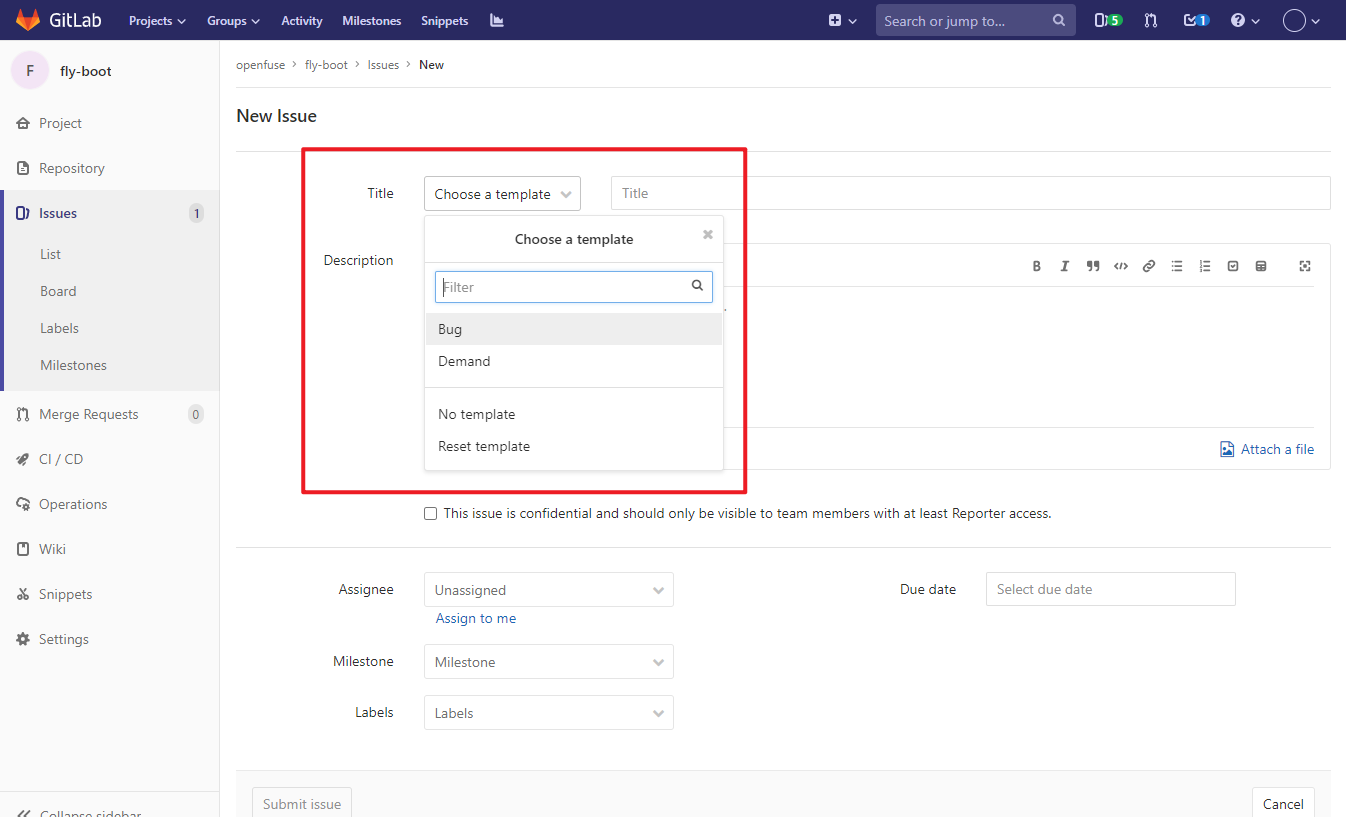Click the italic formatting icon
Image resolution: width=1346 pixels, height=817 pixels.
click(1065, 266)
